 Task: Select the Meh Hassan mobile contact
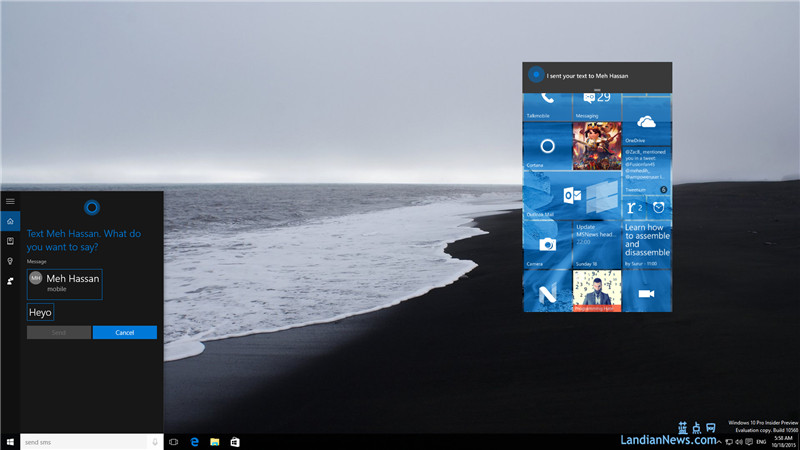coord(65,284)
